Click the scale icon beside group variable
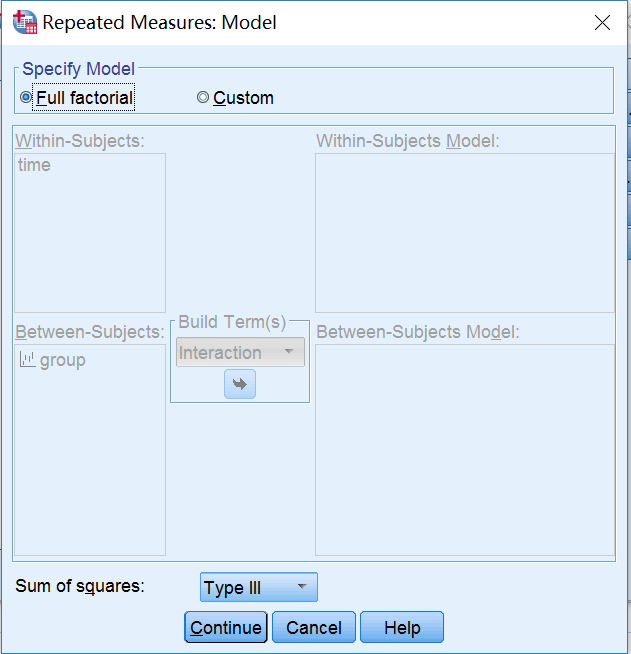This screenshot has height=654, width=631. (28, 360)
